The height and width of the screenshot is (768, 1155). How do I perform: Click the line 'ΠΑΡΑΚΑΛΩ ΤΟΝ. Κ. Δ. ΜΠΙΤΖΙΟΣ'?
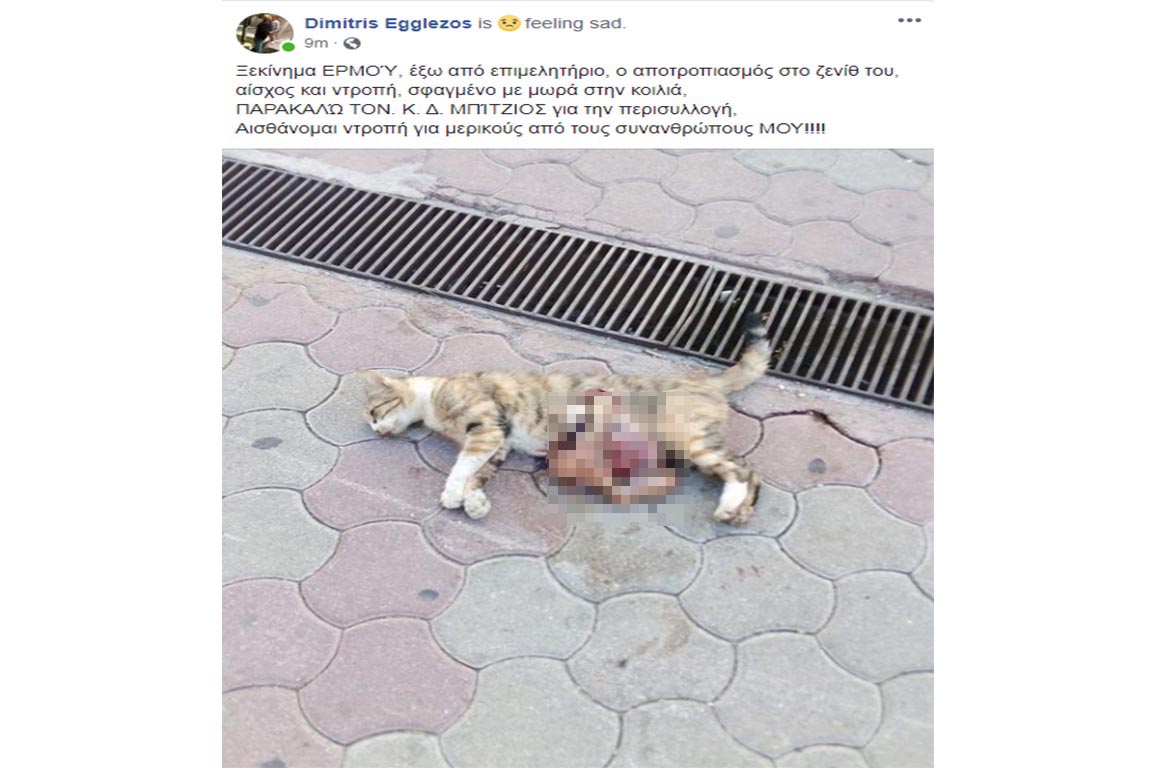point(486,109)
